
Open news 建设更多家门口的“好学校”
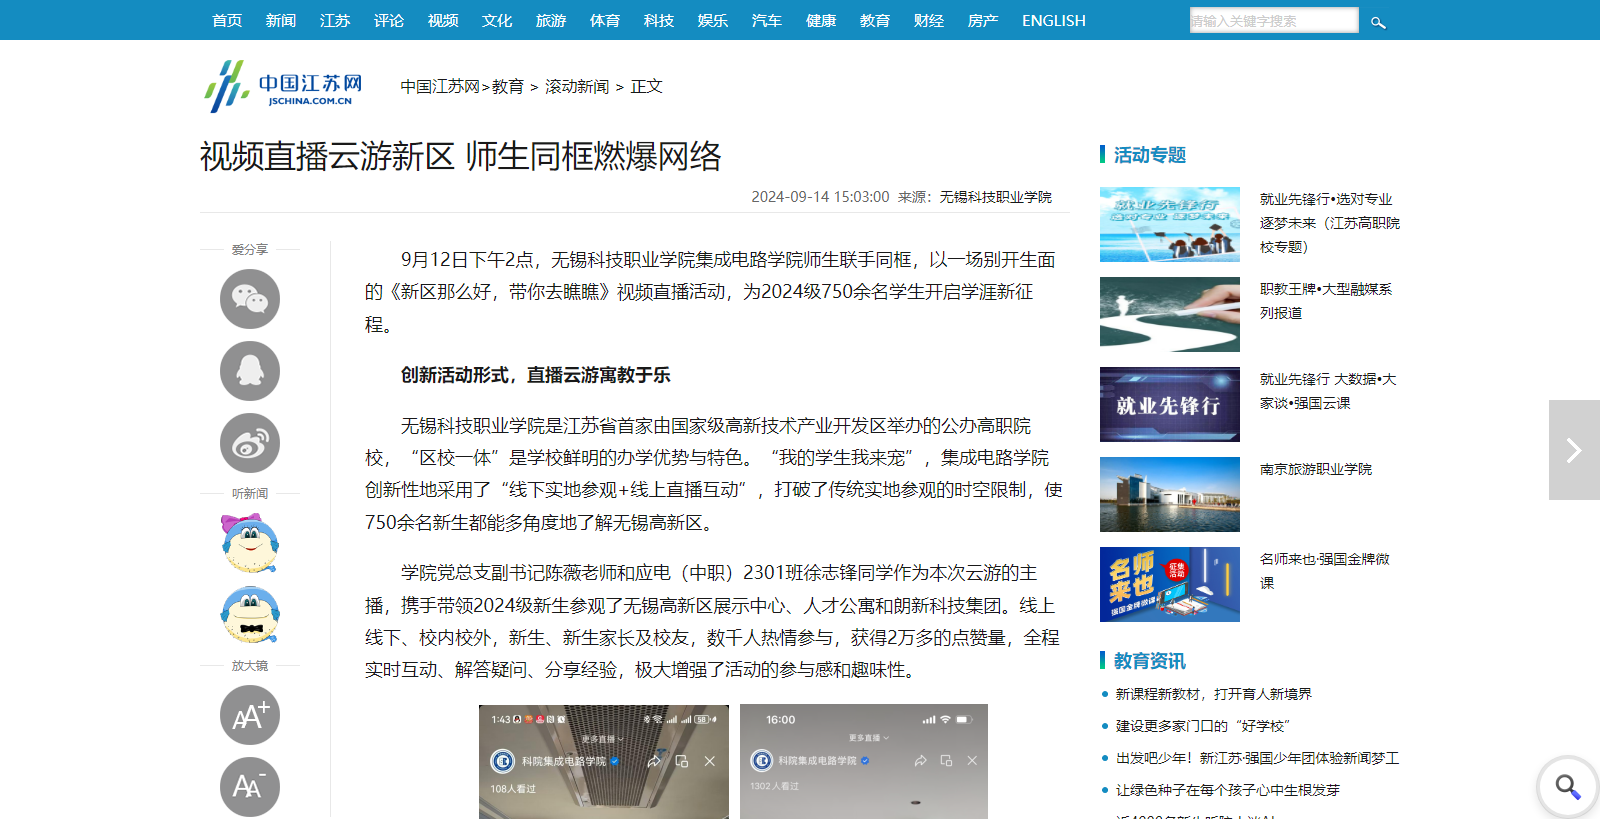(1203, 726)
